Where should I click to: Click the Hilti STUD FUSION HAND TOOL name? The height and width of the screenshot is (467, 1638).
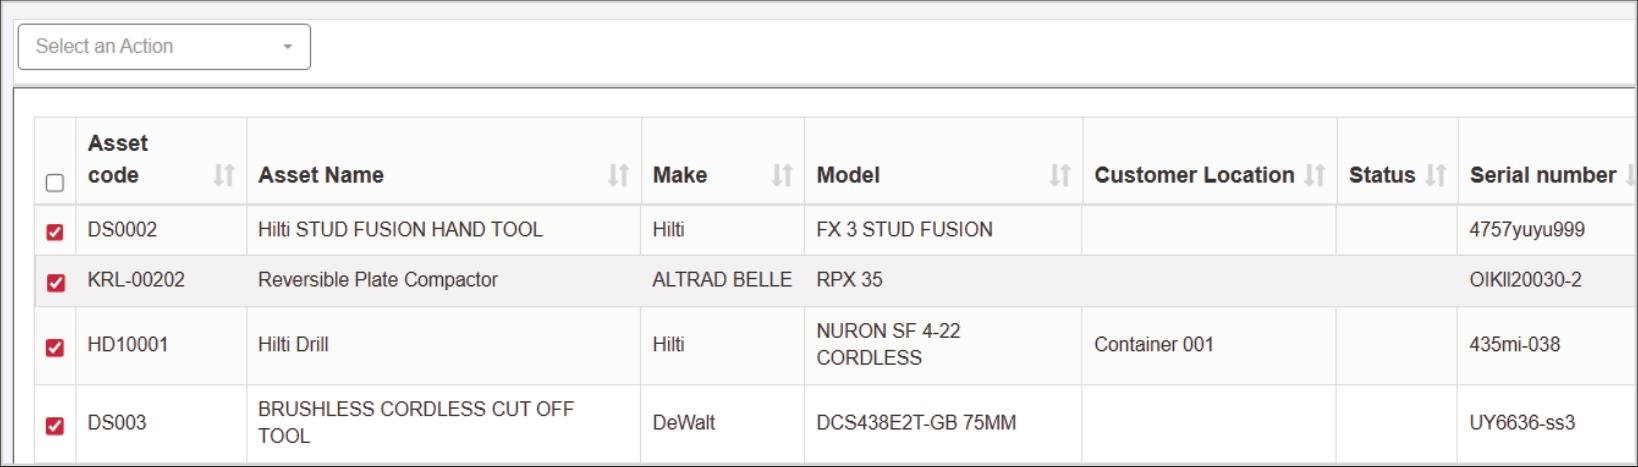pyautogui.click(x=400, y=230)
